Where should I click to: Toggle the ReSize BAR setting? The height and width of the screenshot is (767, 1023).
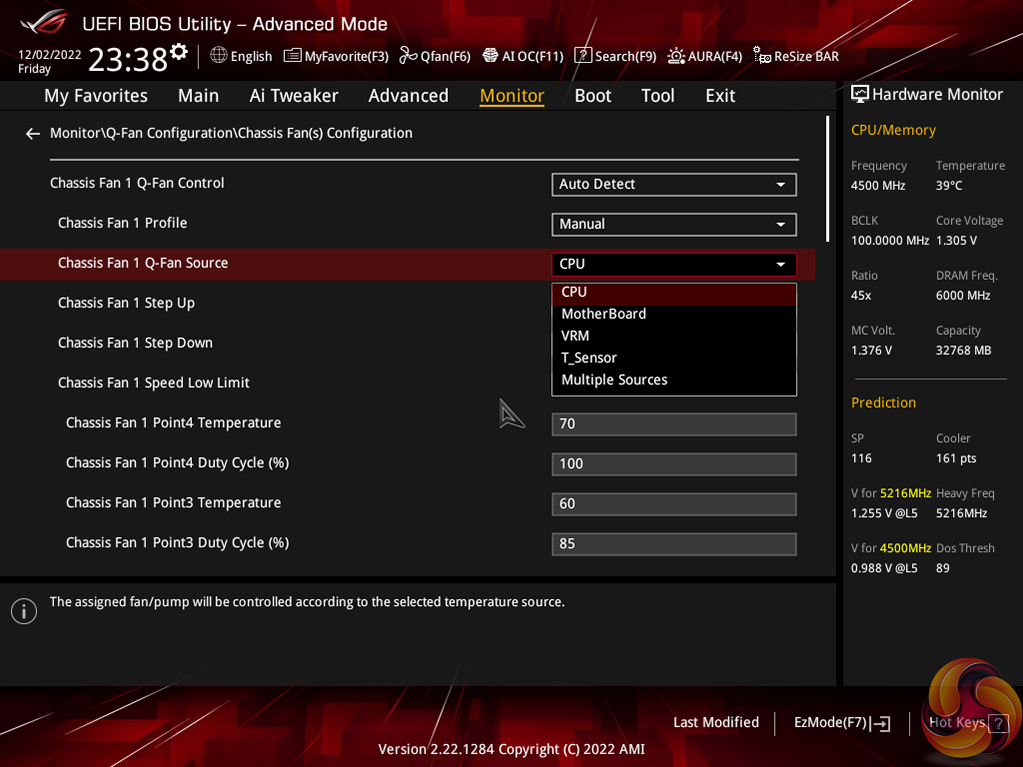tap(796, 56)
